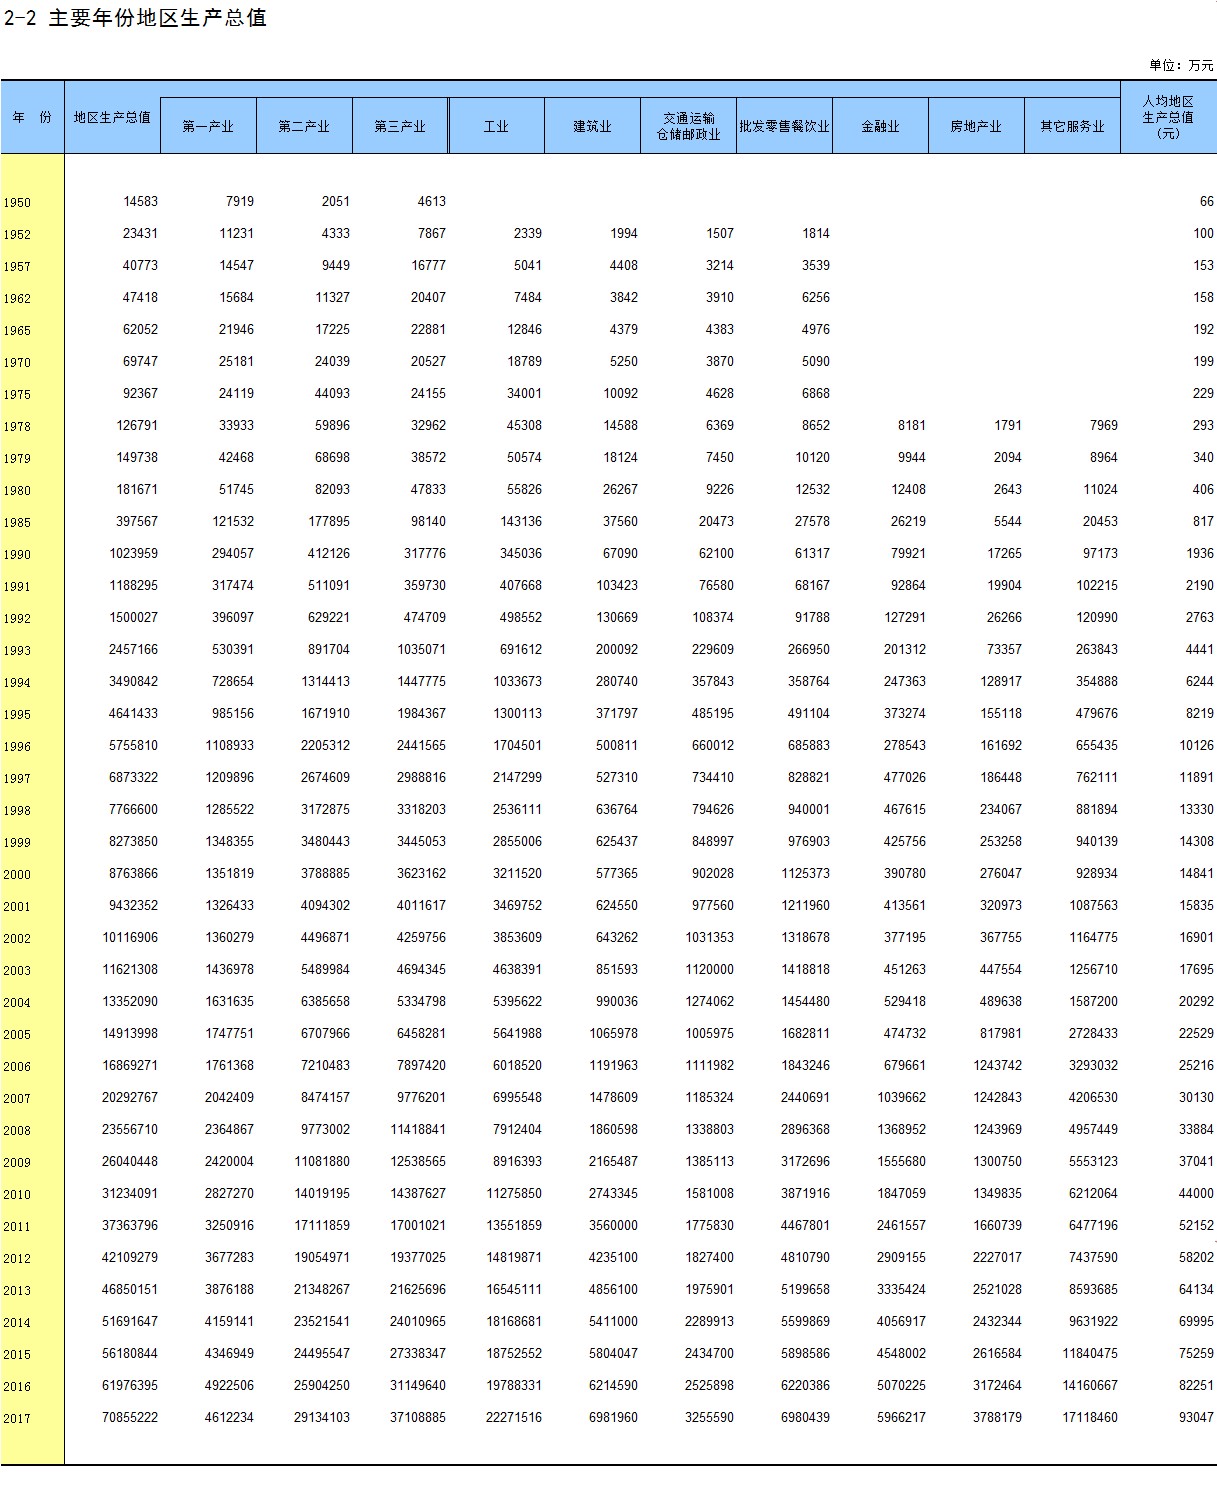The width and height of the screenshot is (1217, 1498).
Task: Select the 1950 year row label
Action: [17, 202]
